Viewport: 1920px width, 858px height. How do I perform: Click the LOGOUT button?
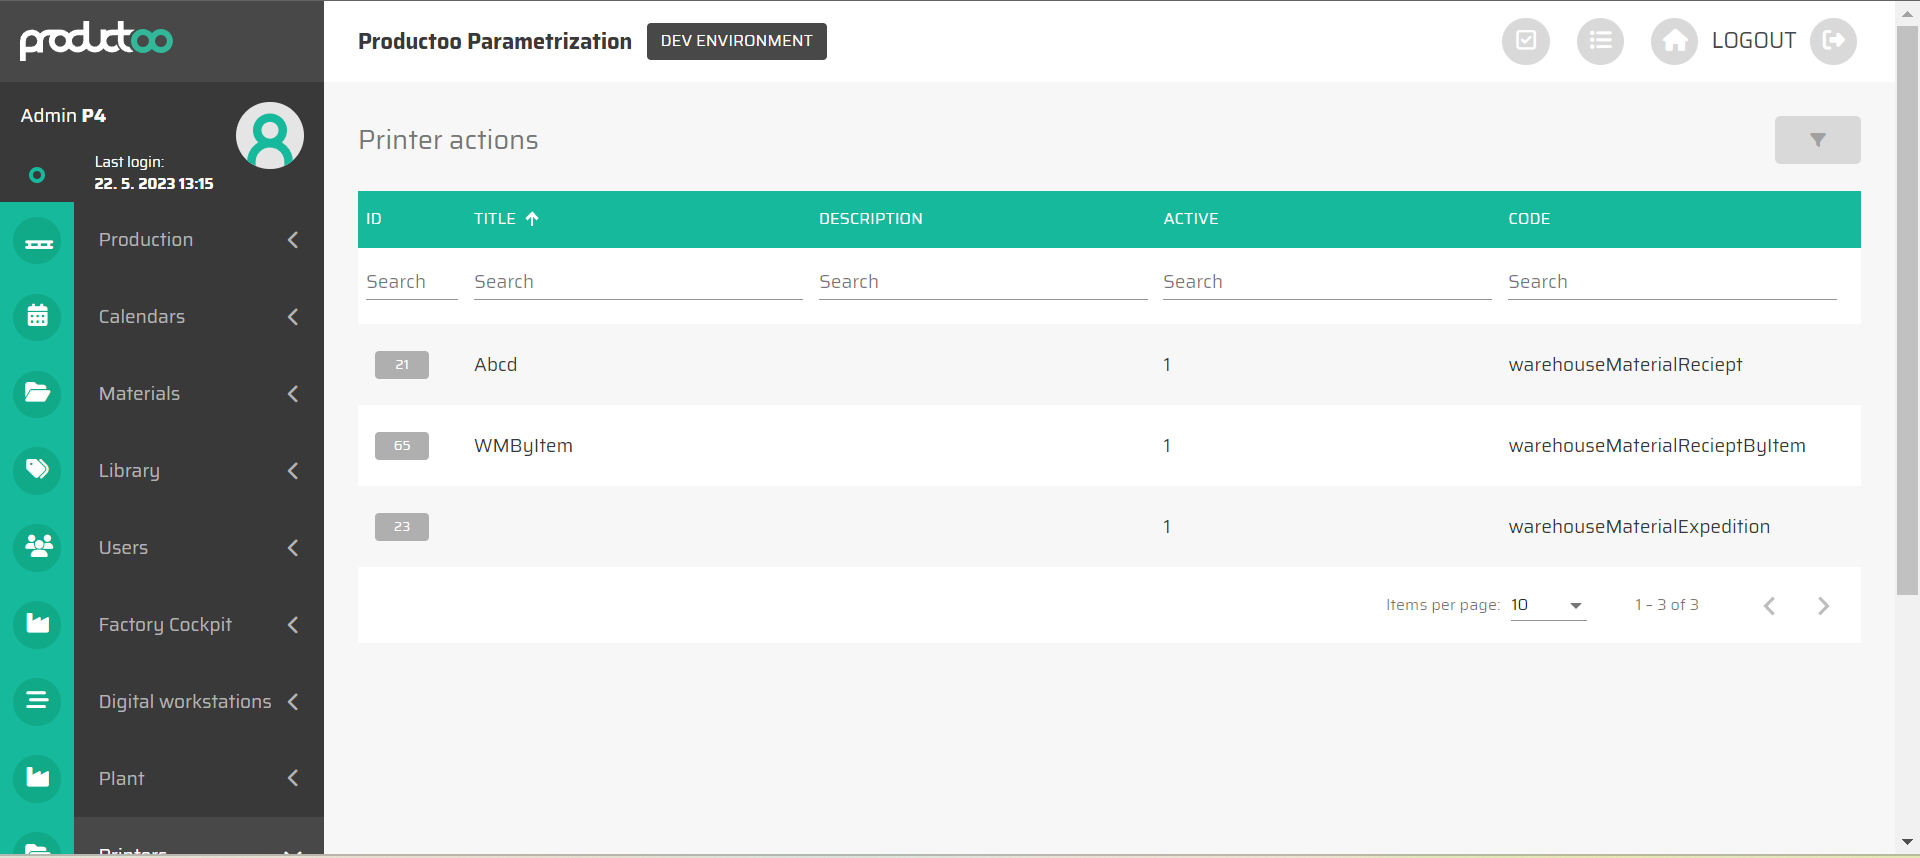[1754, 41]
